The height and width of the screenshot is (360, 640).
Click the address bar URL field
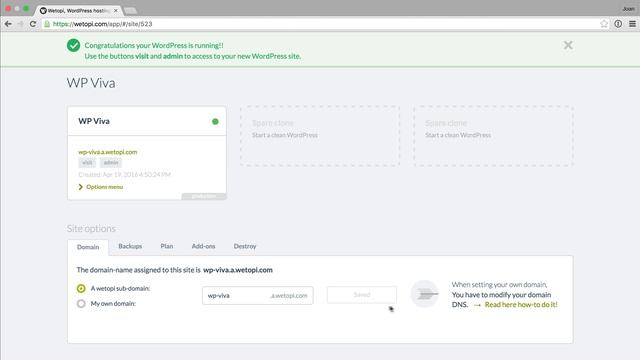tap(324, 24)
